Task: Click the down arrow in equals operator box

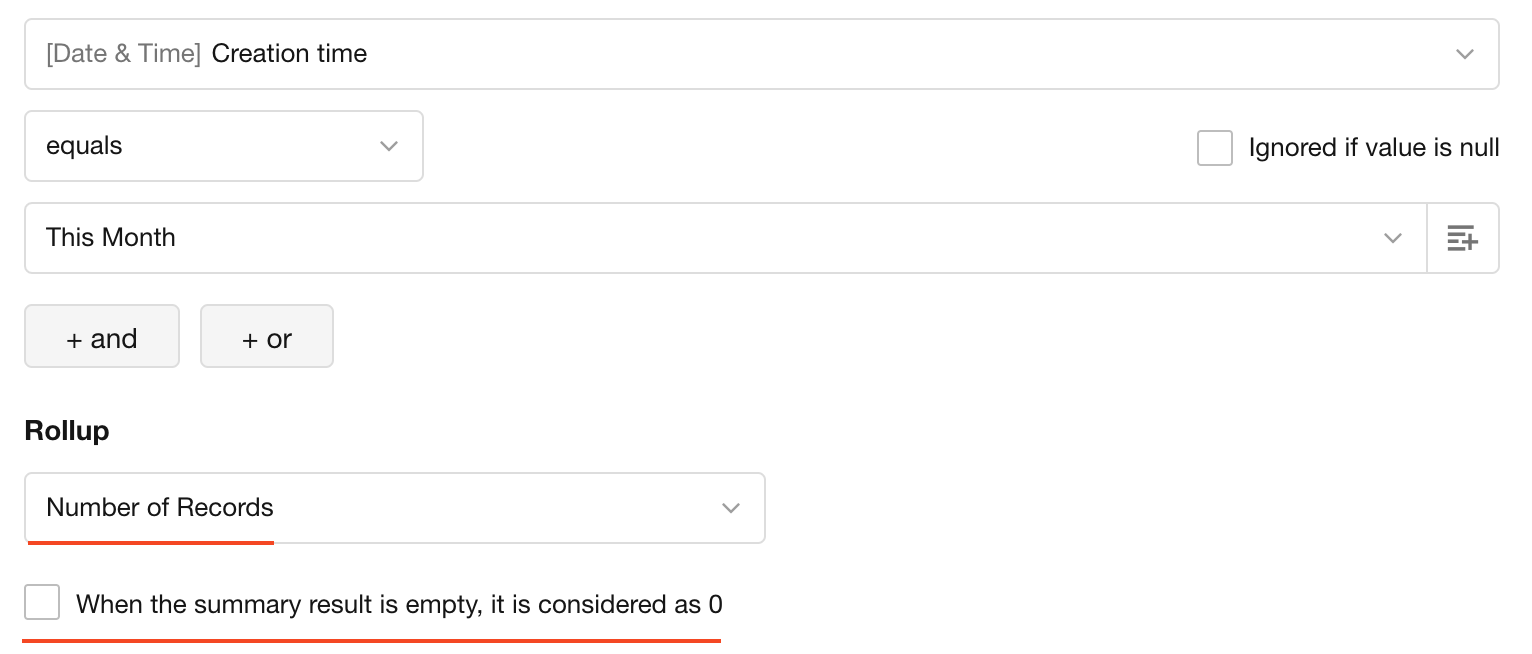Action: 389,146
